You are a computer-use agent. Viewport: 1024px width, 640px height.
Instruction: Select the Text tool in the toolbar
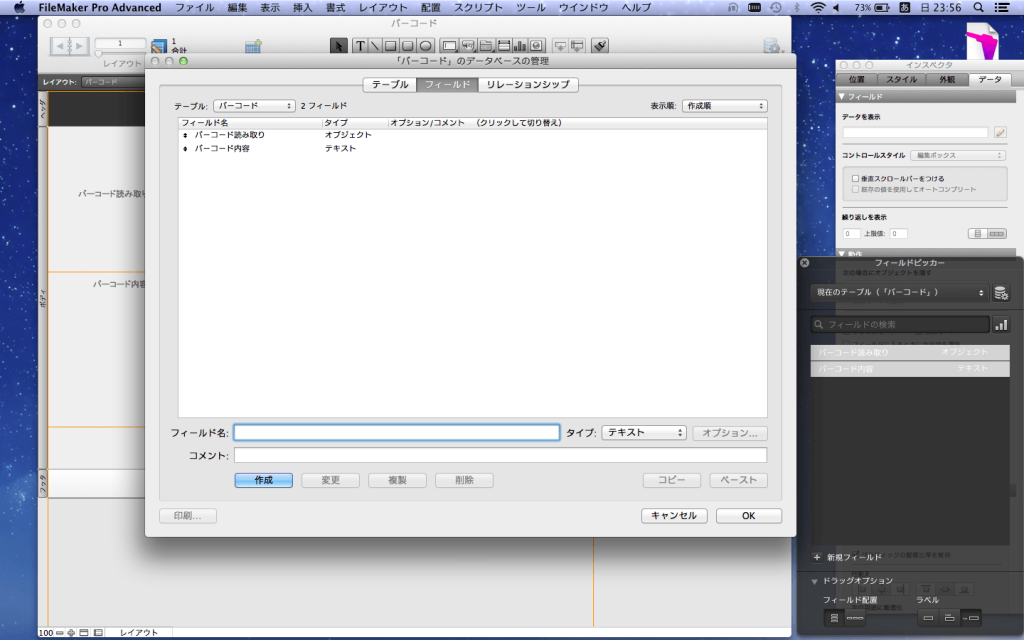click(x=361, y=45)
